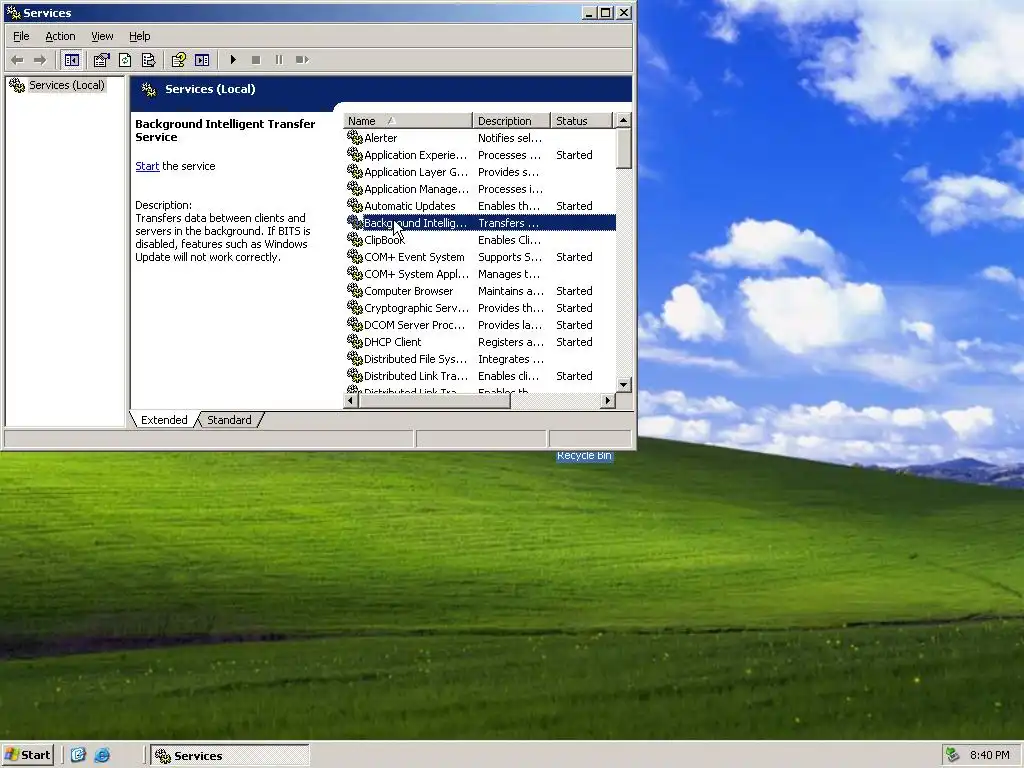Click Started status of Automatic Updates
The image size is (1024, 768).
point(574,206)
